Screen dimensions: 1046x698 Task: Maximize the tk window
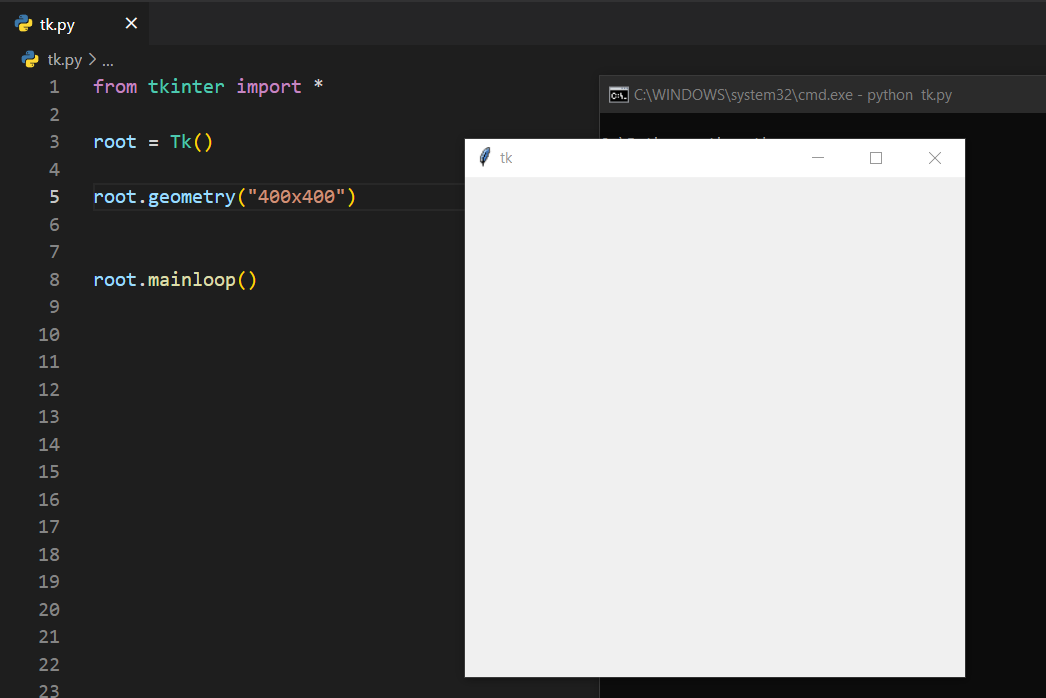click(x=876, y=158)
